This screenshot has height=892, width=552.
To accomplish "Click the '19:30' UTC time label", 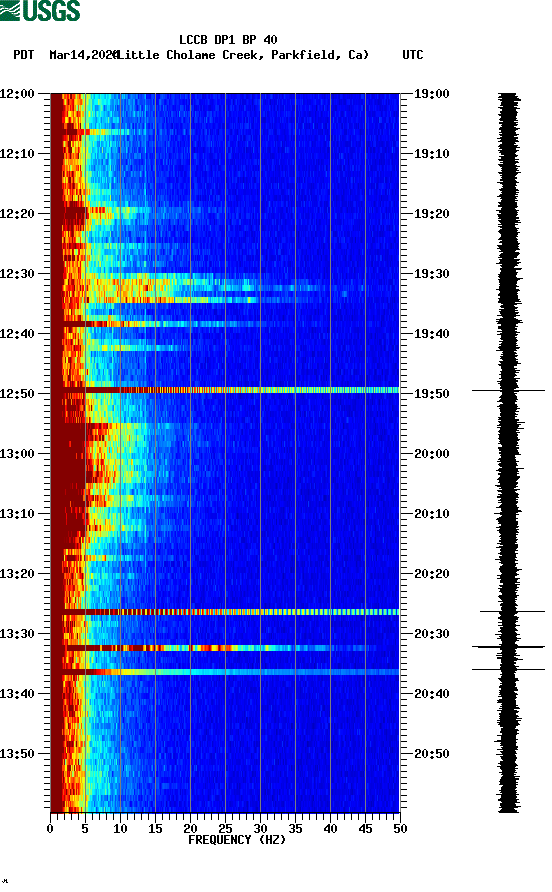I will point(431,274).
